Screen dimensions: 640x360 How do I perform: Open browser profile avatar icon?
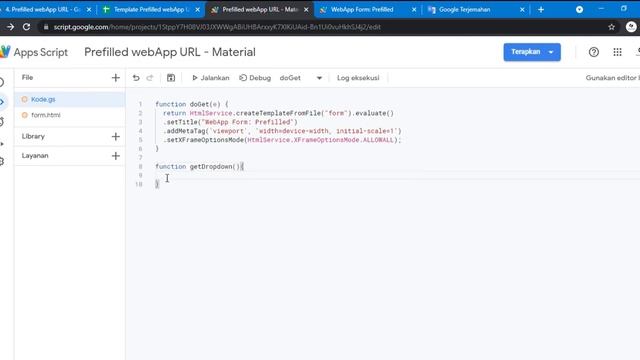pos(631,27)
